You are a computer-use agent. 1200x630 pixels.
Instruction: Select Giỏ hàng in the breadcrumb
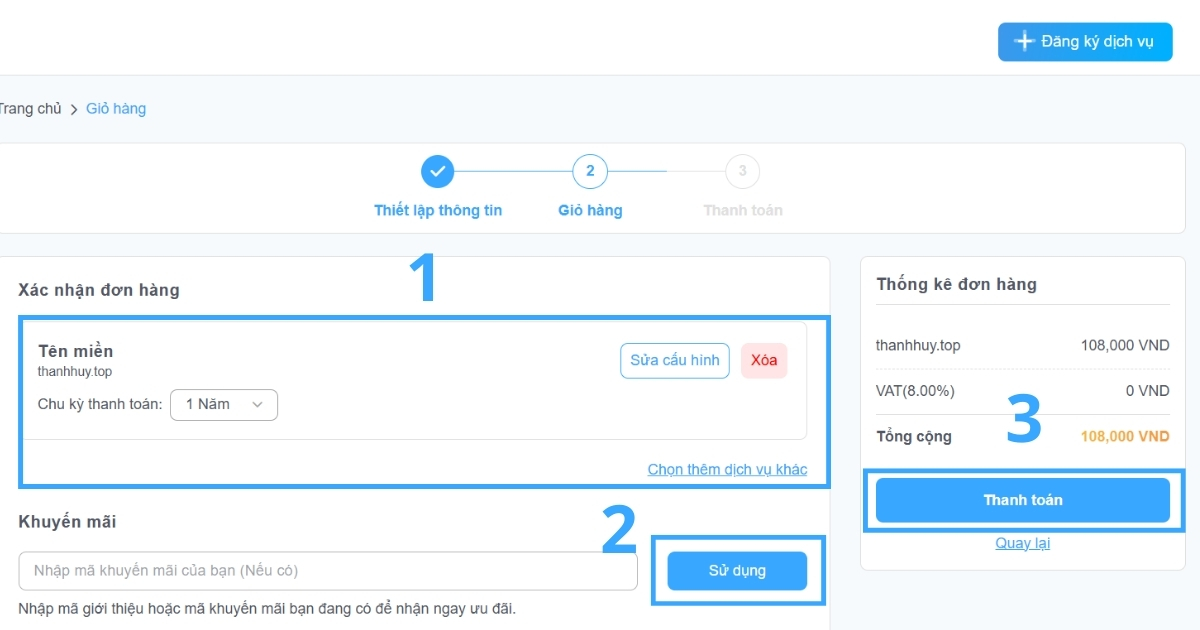point(116,109)
